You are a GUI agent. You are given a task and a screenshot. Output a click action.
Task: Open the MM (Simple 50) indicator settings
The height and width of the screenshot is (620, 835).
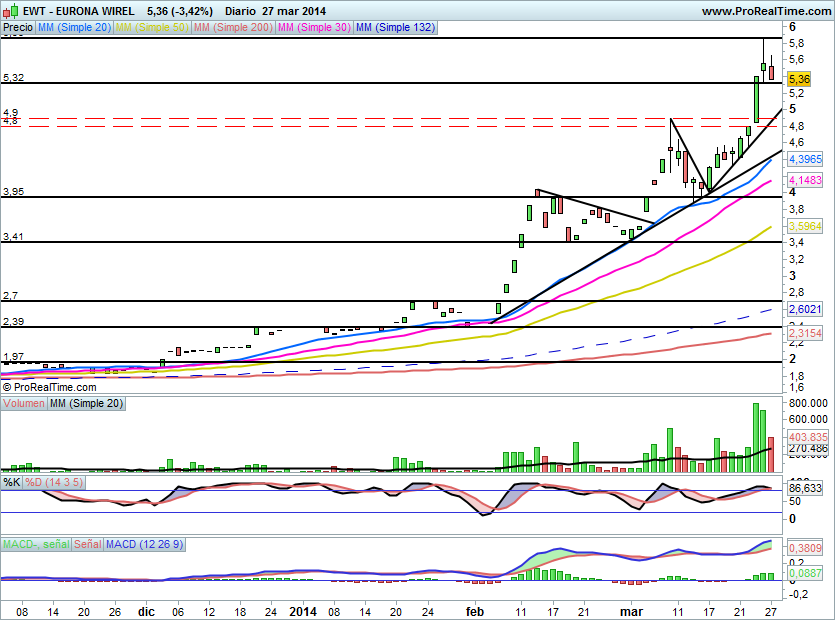tap(151, 28)
